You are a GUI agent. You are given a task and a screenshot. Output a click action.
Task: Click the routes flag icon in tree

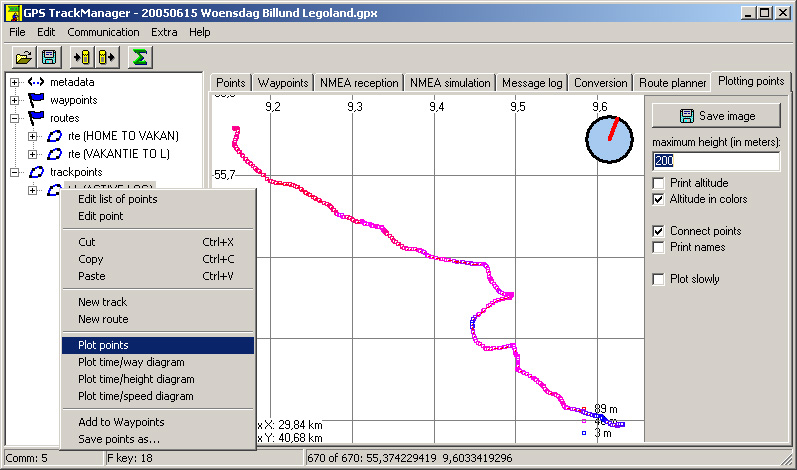click(x=37, y=118)
